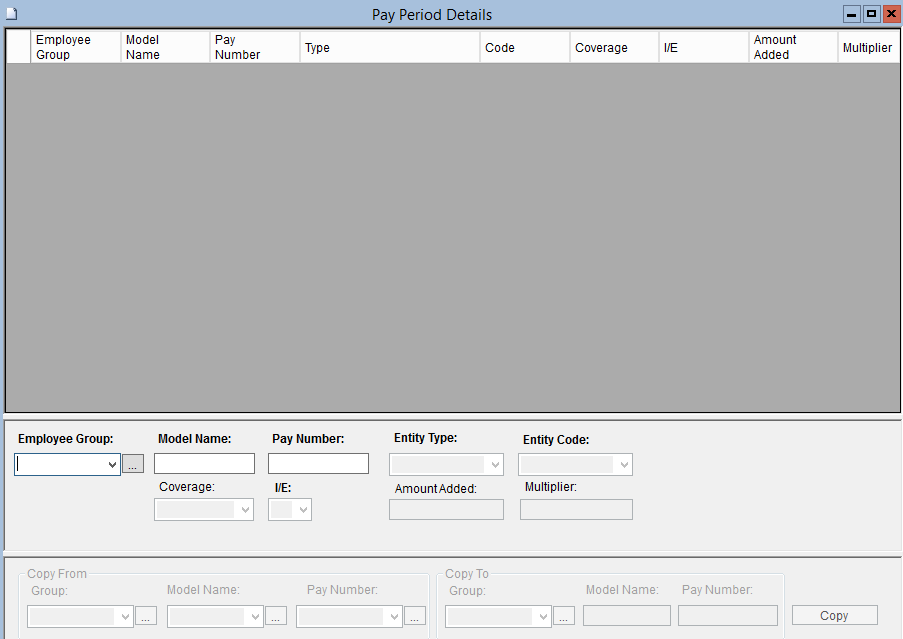Click browse button next to Copy To Group
Screen dimensions: 903x639
point(564,616)
